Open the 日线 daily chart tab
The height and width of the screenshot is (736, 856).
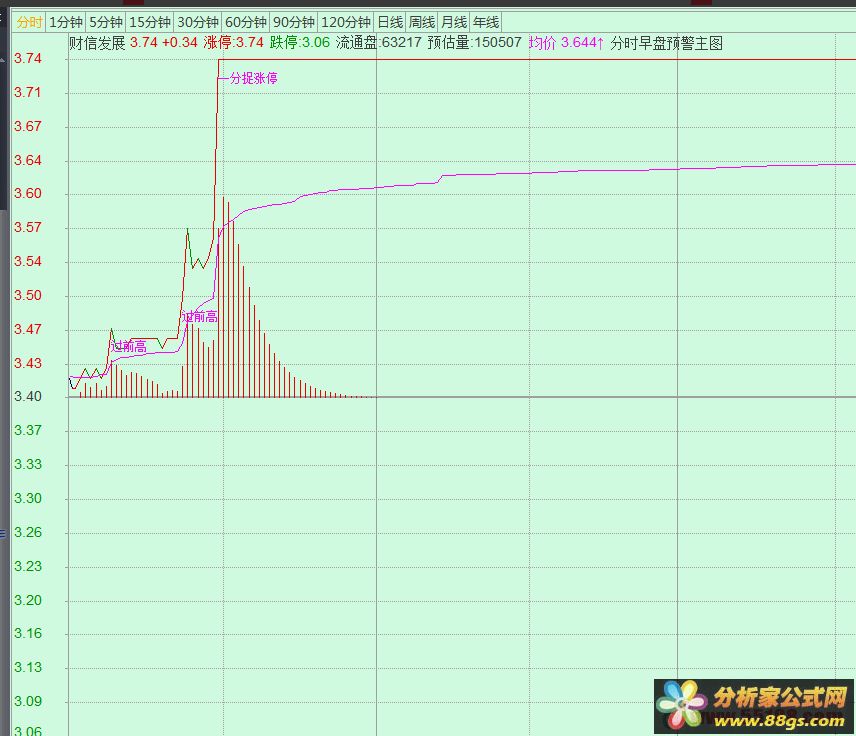[390, 22]
